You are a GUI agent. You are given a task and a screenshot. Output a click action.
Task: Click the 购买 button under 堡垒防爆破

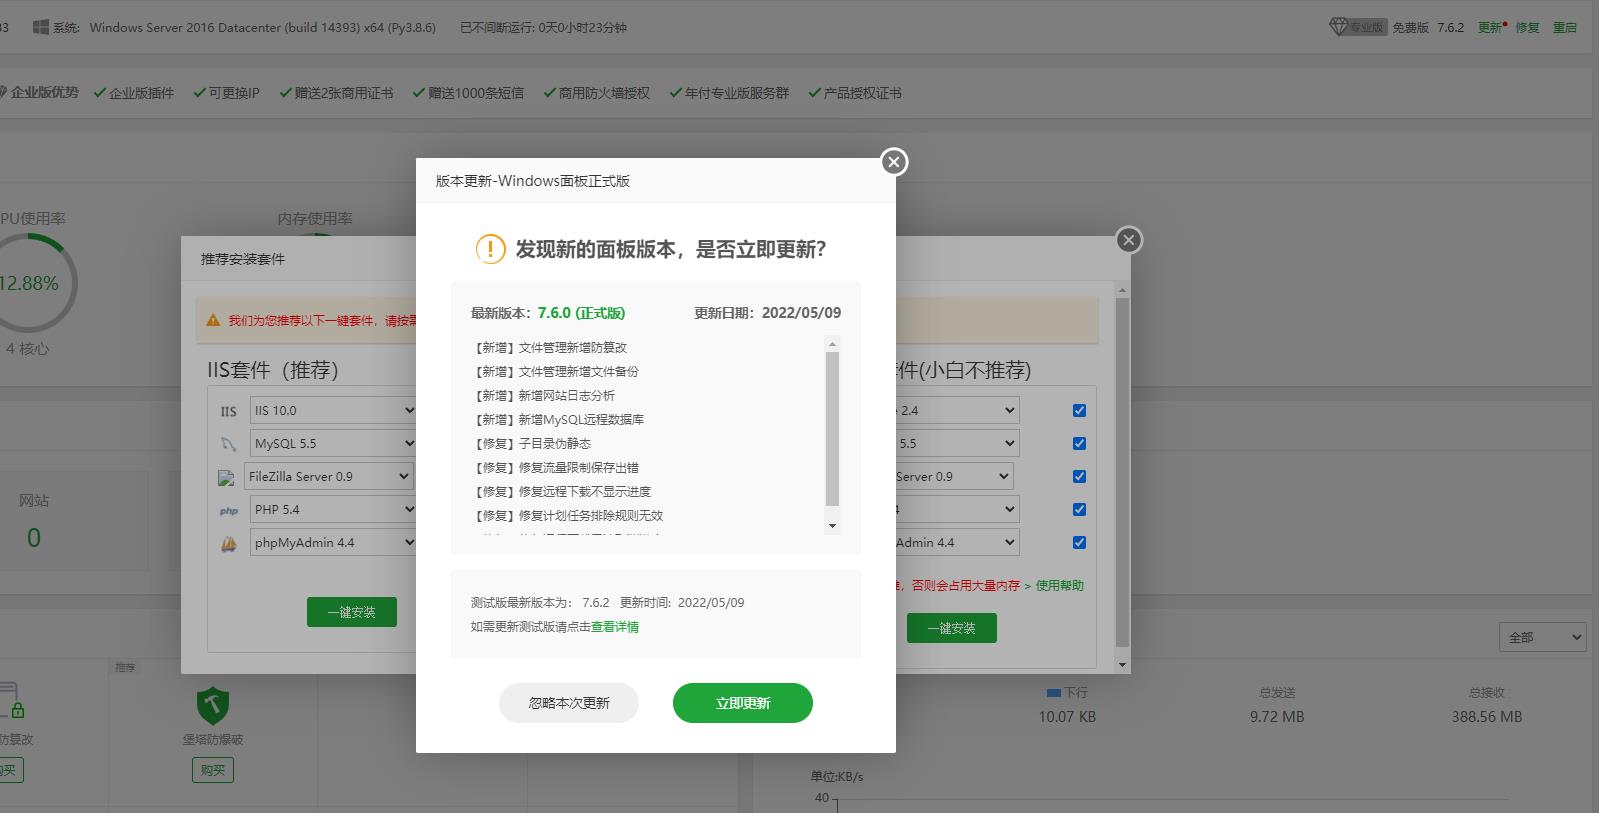(213, 770)
